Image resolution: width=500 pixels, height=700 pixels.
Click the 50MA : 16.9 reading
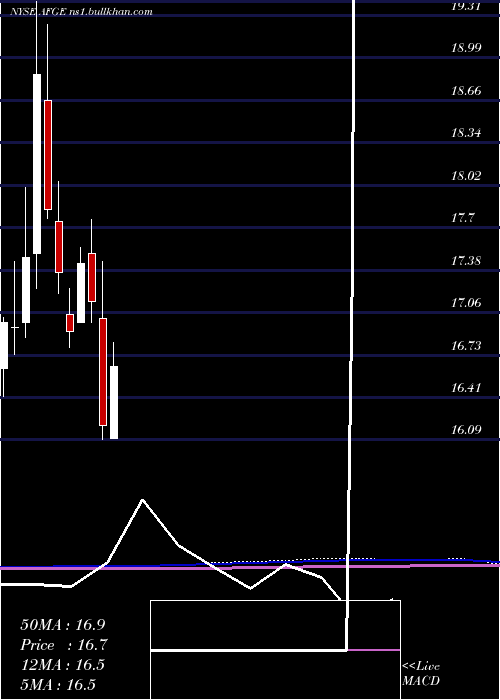coord(64,625)
